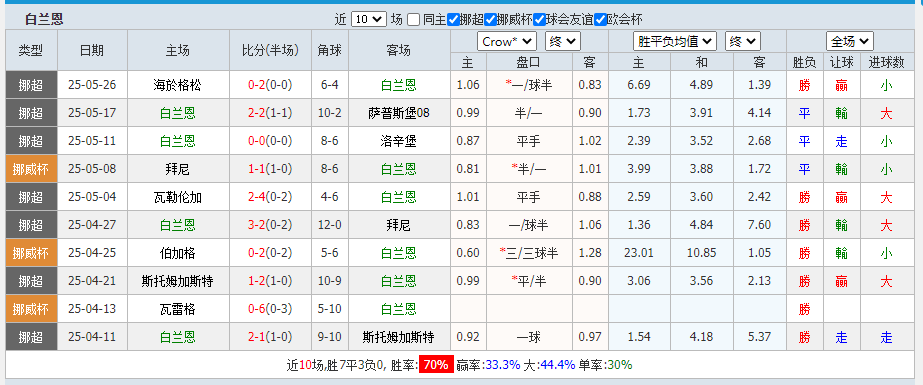Click draw odds value 10.85

701,253
